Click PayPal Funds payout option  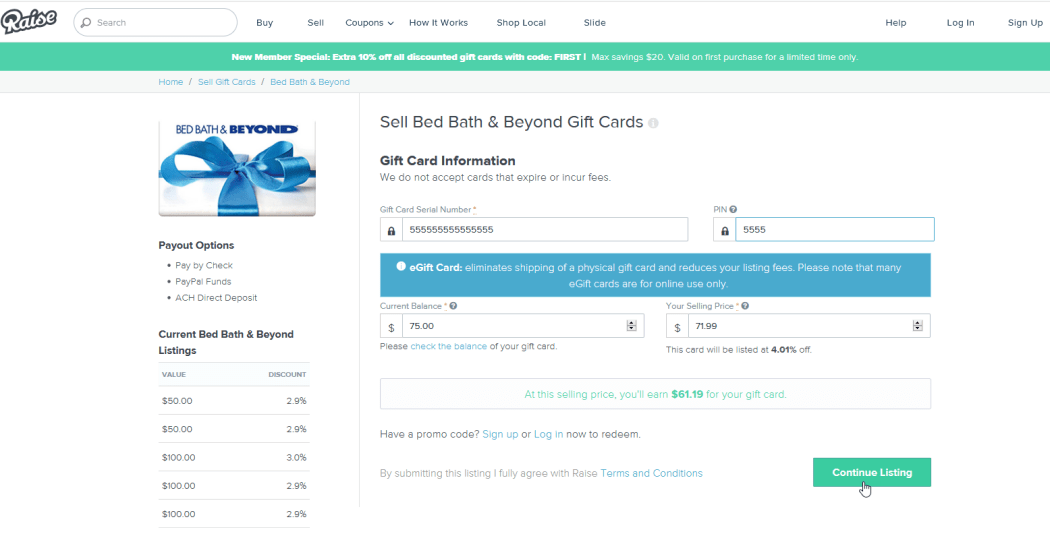(x=204, y=281)
